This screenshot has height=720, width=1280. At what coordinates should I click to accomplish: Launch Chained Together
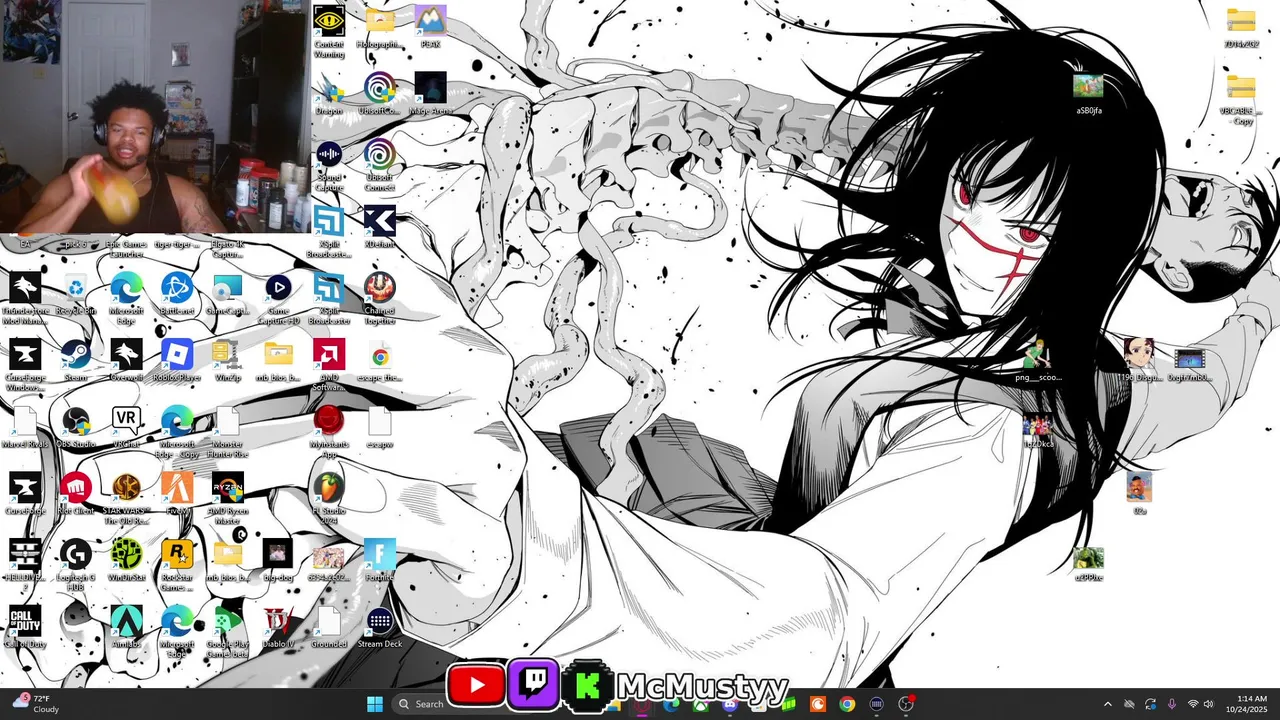380,299
